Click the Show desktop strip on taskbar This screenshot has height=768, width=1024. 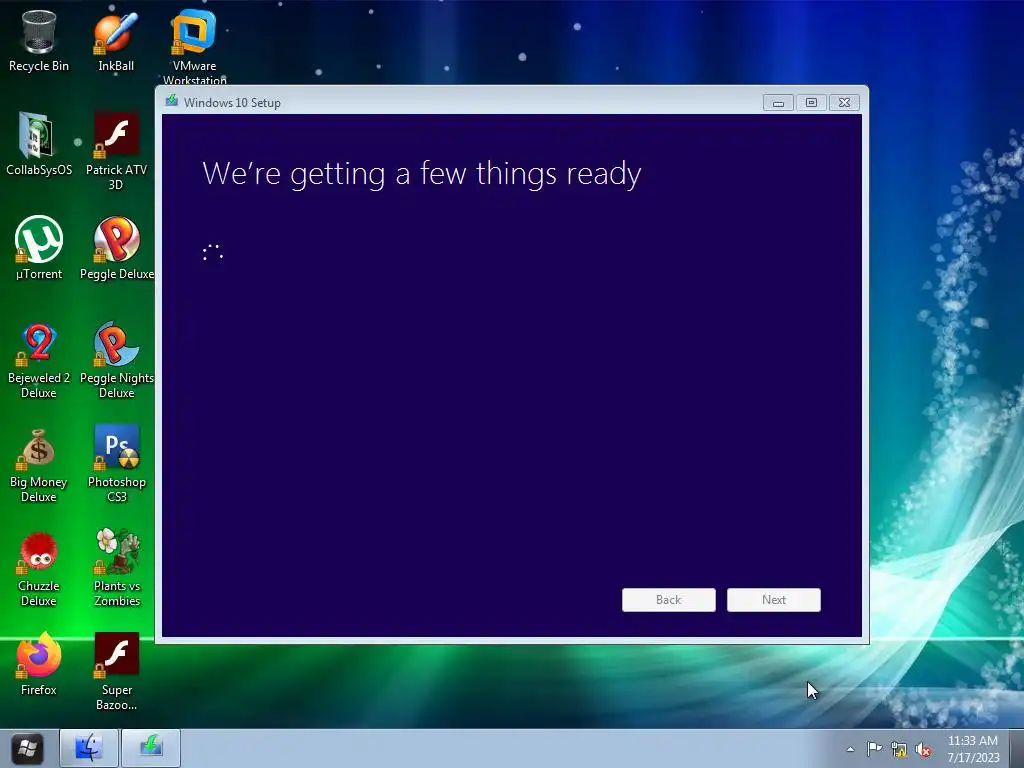tap(1017, 748)
